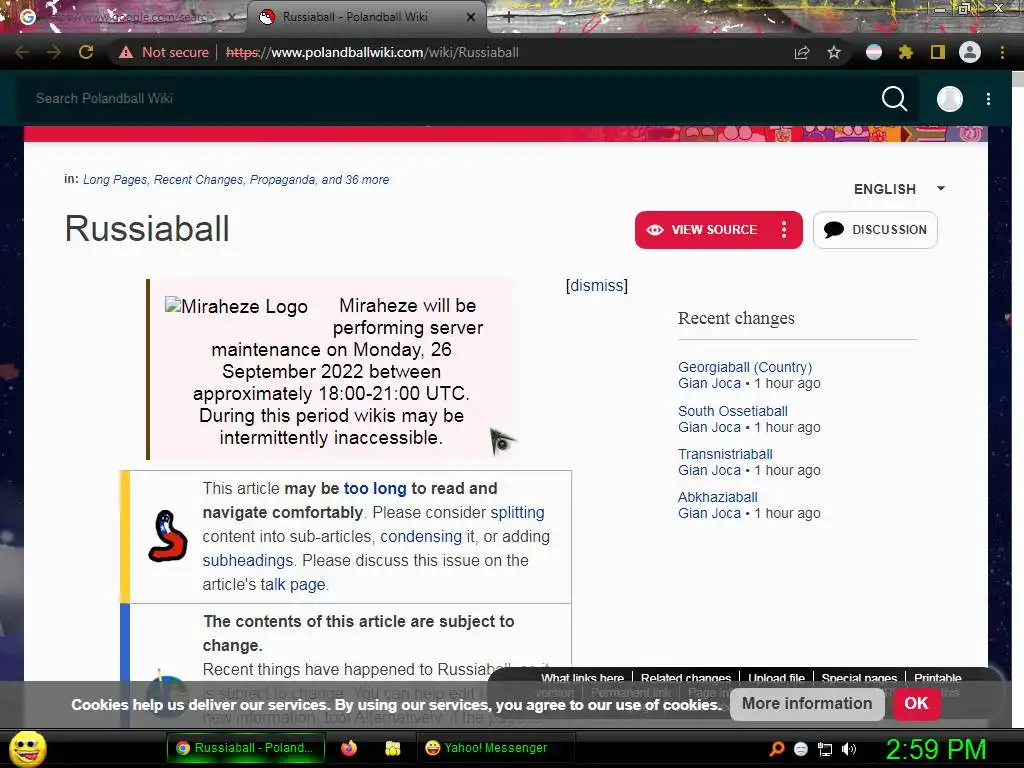Open the Discussion page button
The height and width of the screenshot is (768, 1024).
coord(875,230)
